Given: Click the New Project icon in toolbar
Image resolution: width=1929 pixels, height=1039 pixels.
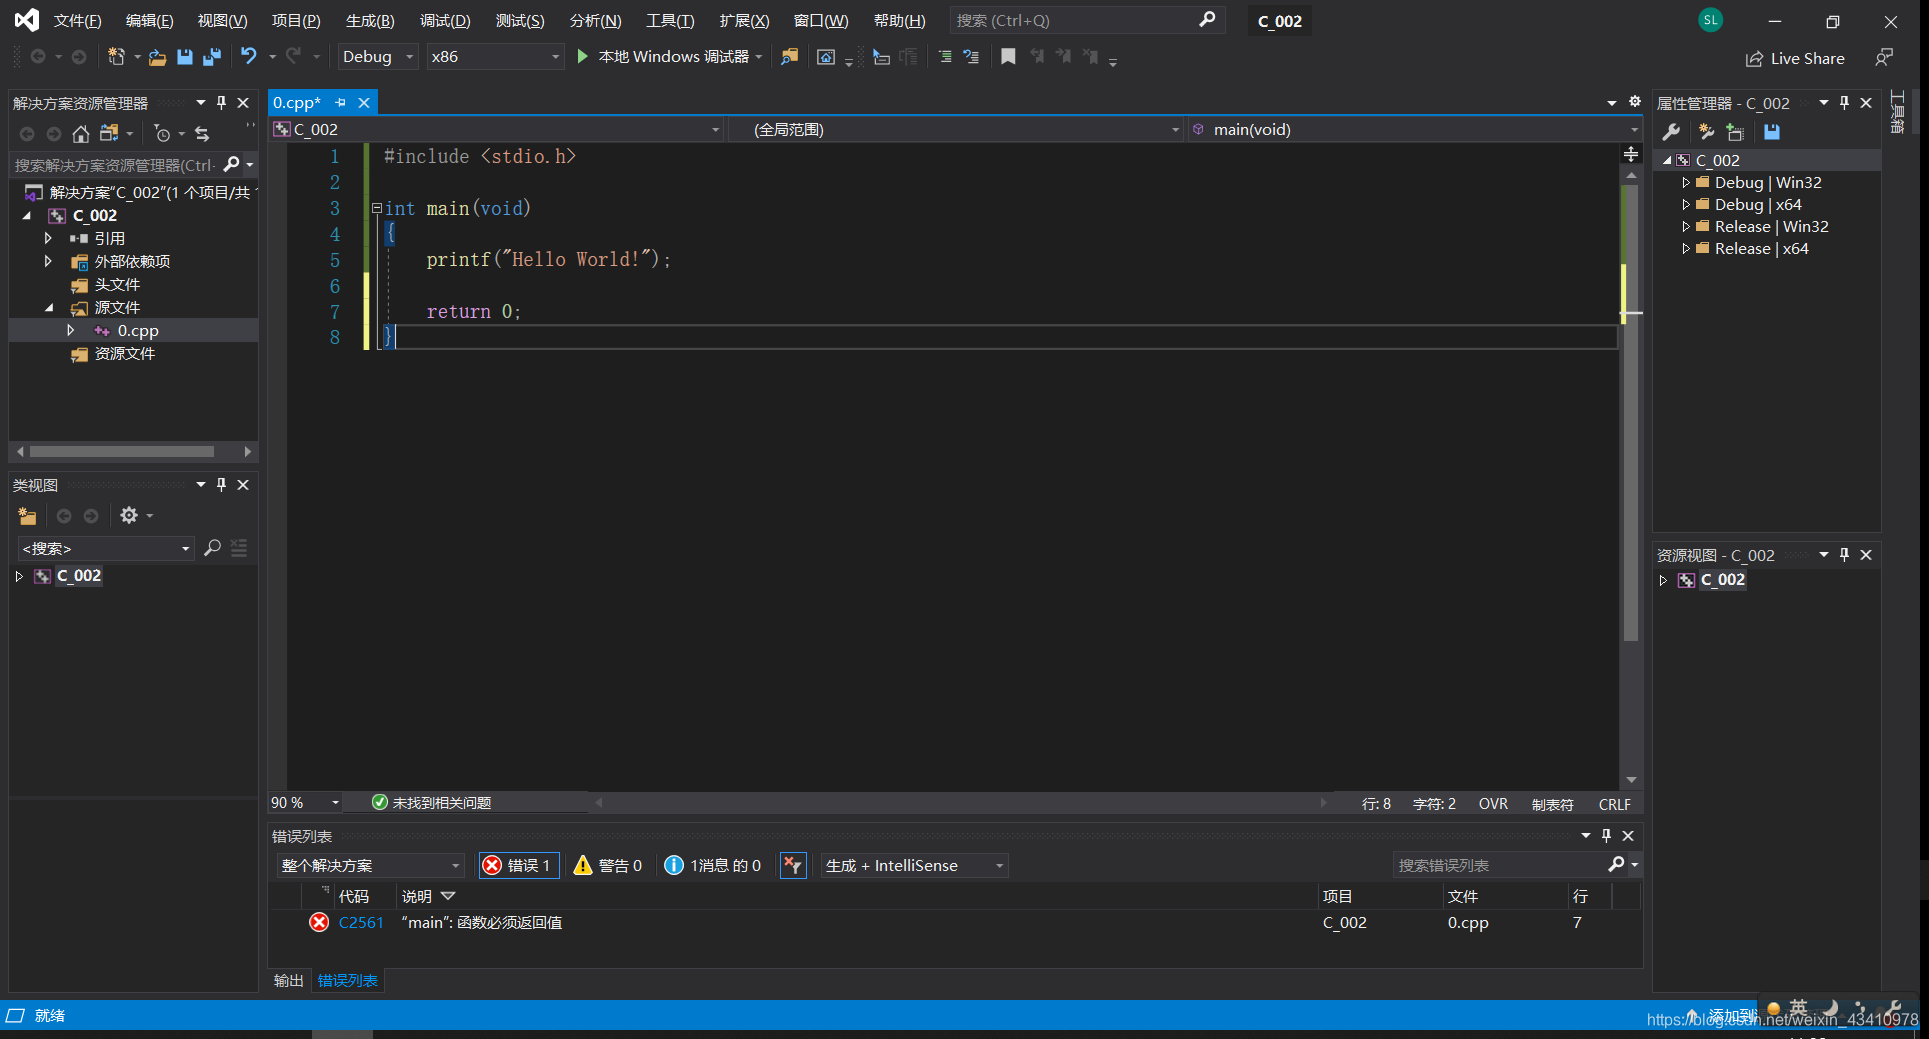Looking at the screenshot, I should 116,56.
